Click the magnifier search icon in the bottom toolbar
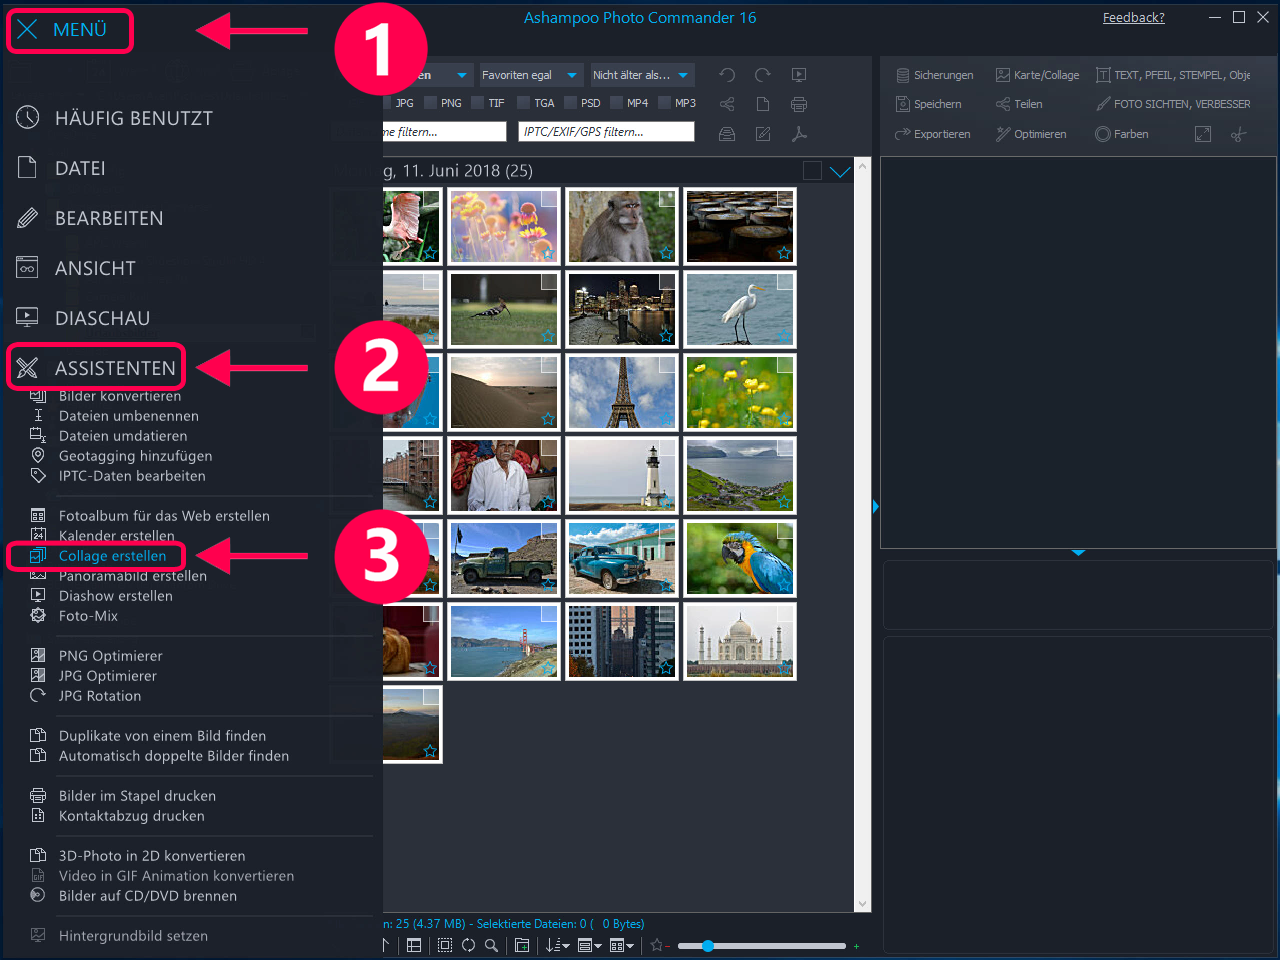The width and height of the screenshot is (1280, 960). [491, 945]
